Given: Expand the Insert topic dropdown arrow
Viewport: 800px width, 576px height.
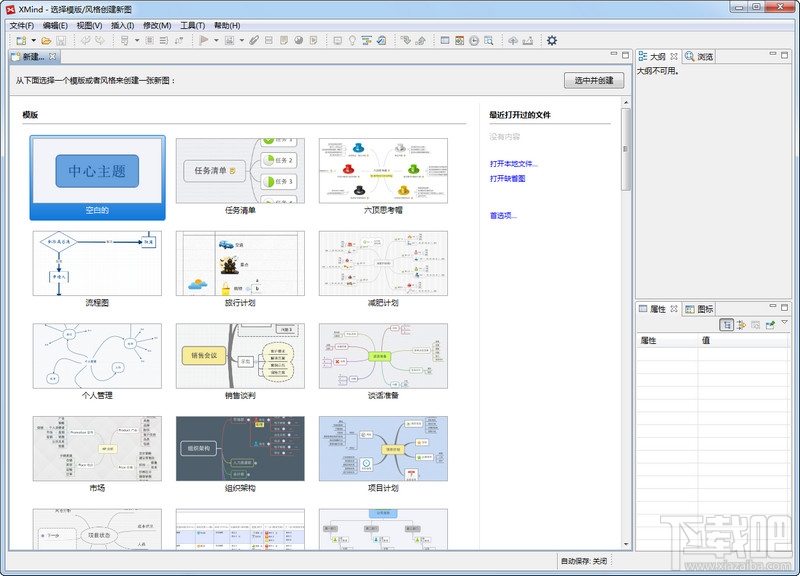Looking at the screenshot, I should coord(137,40).
